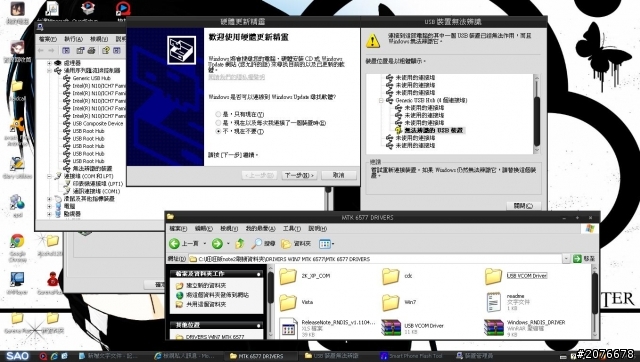Select the Win7 folder icon
The height and width of the screenshot is (362, 640).
(391, 302)
